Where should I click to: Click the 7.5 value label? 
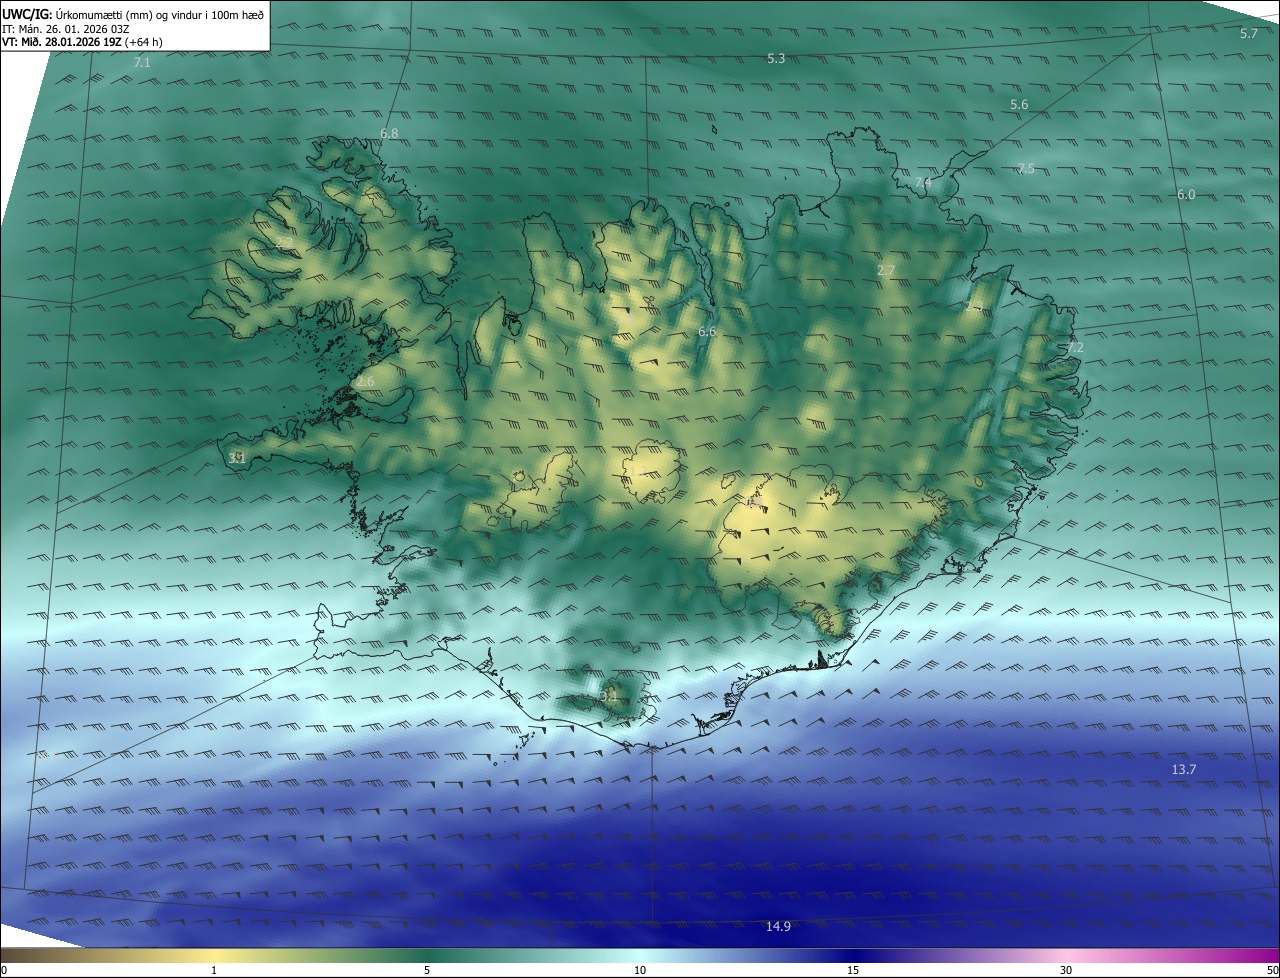tap(1026, 168)
